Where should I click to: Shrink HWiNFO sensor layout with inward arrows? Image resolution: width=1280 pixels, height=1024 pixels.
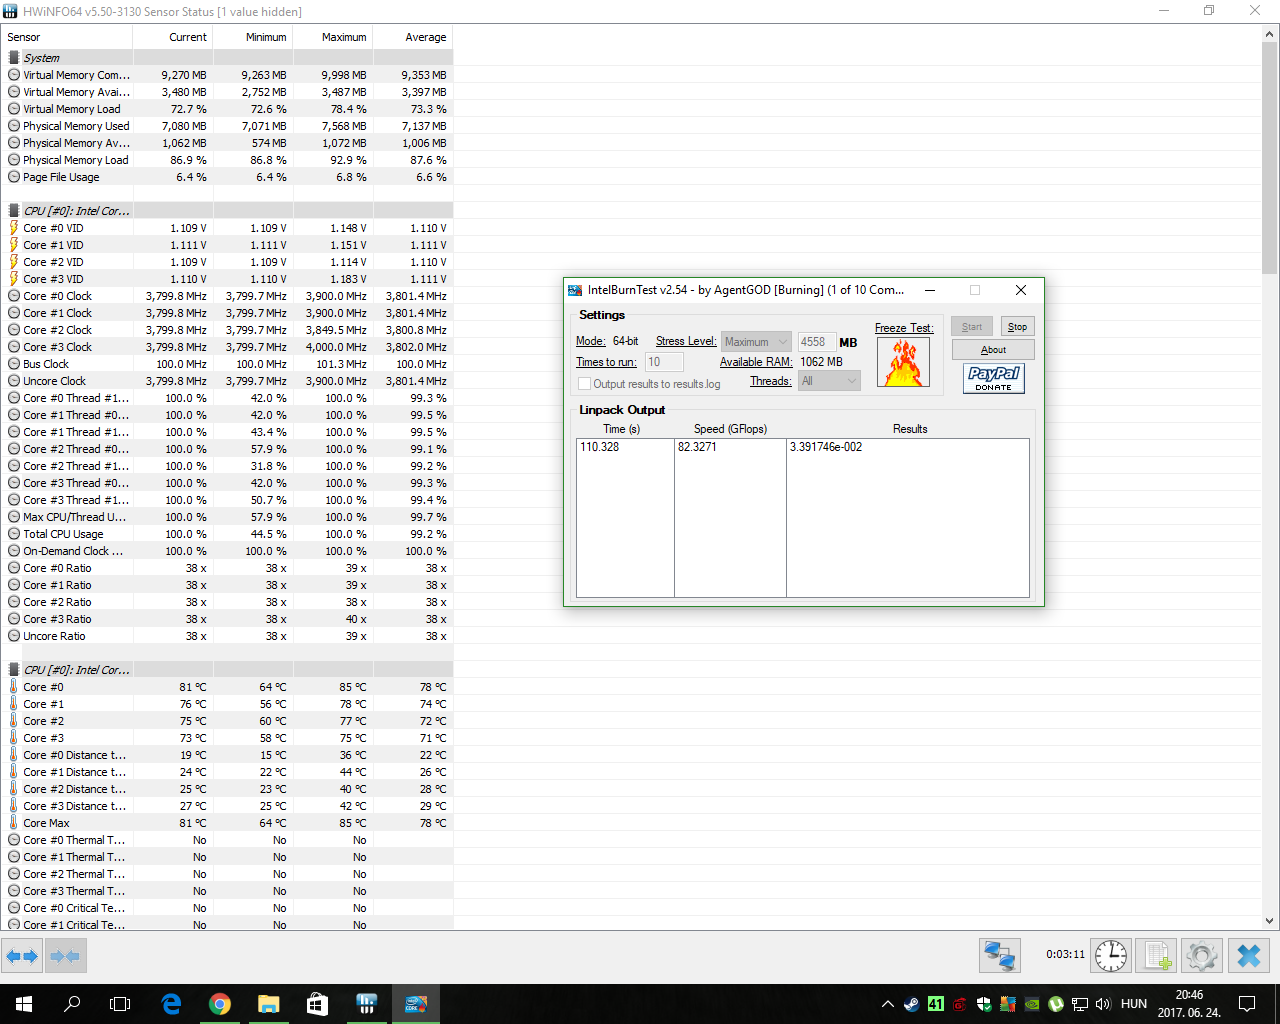click(65, 956)
